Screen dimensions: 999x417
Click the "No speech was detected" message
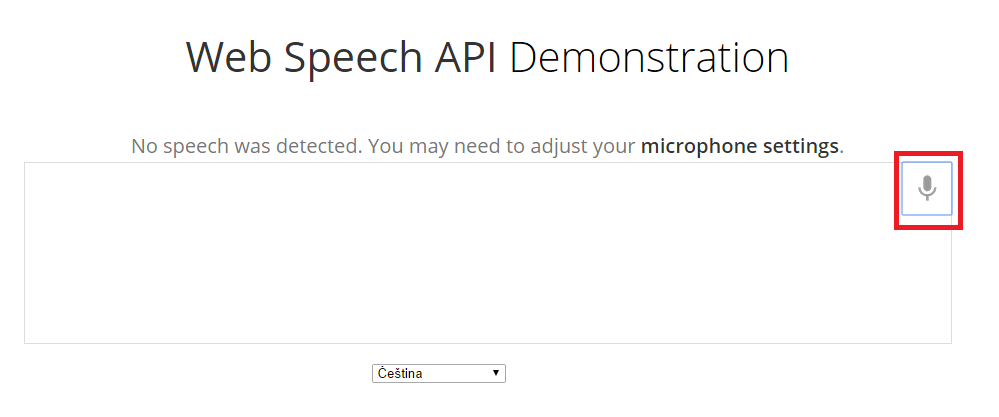click(246, 147)
